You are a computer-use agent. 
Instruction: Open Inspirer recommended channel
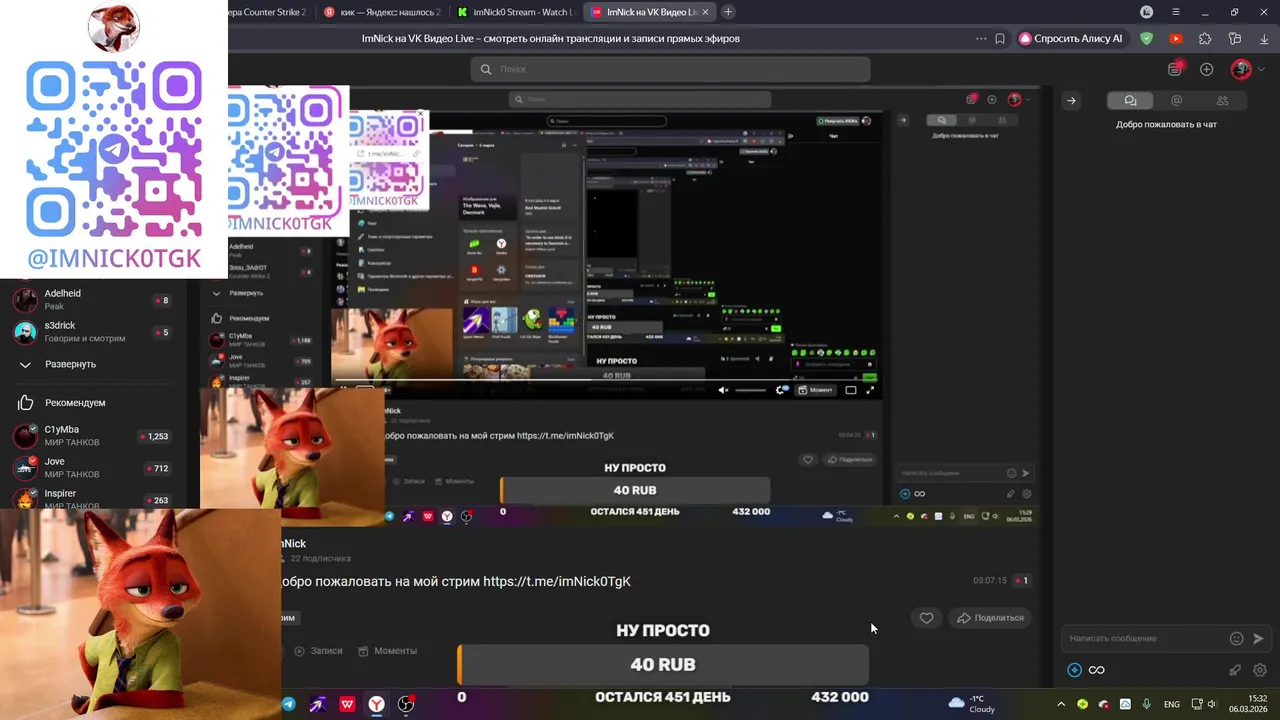(x=91, y=498)
